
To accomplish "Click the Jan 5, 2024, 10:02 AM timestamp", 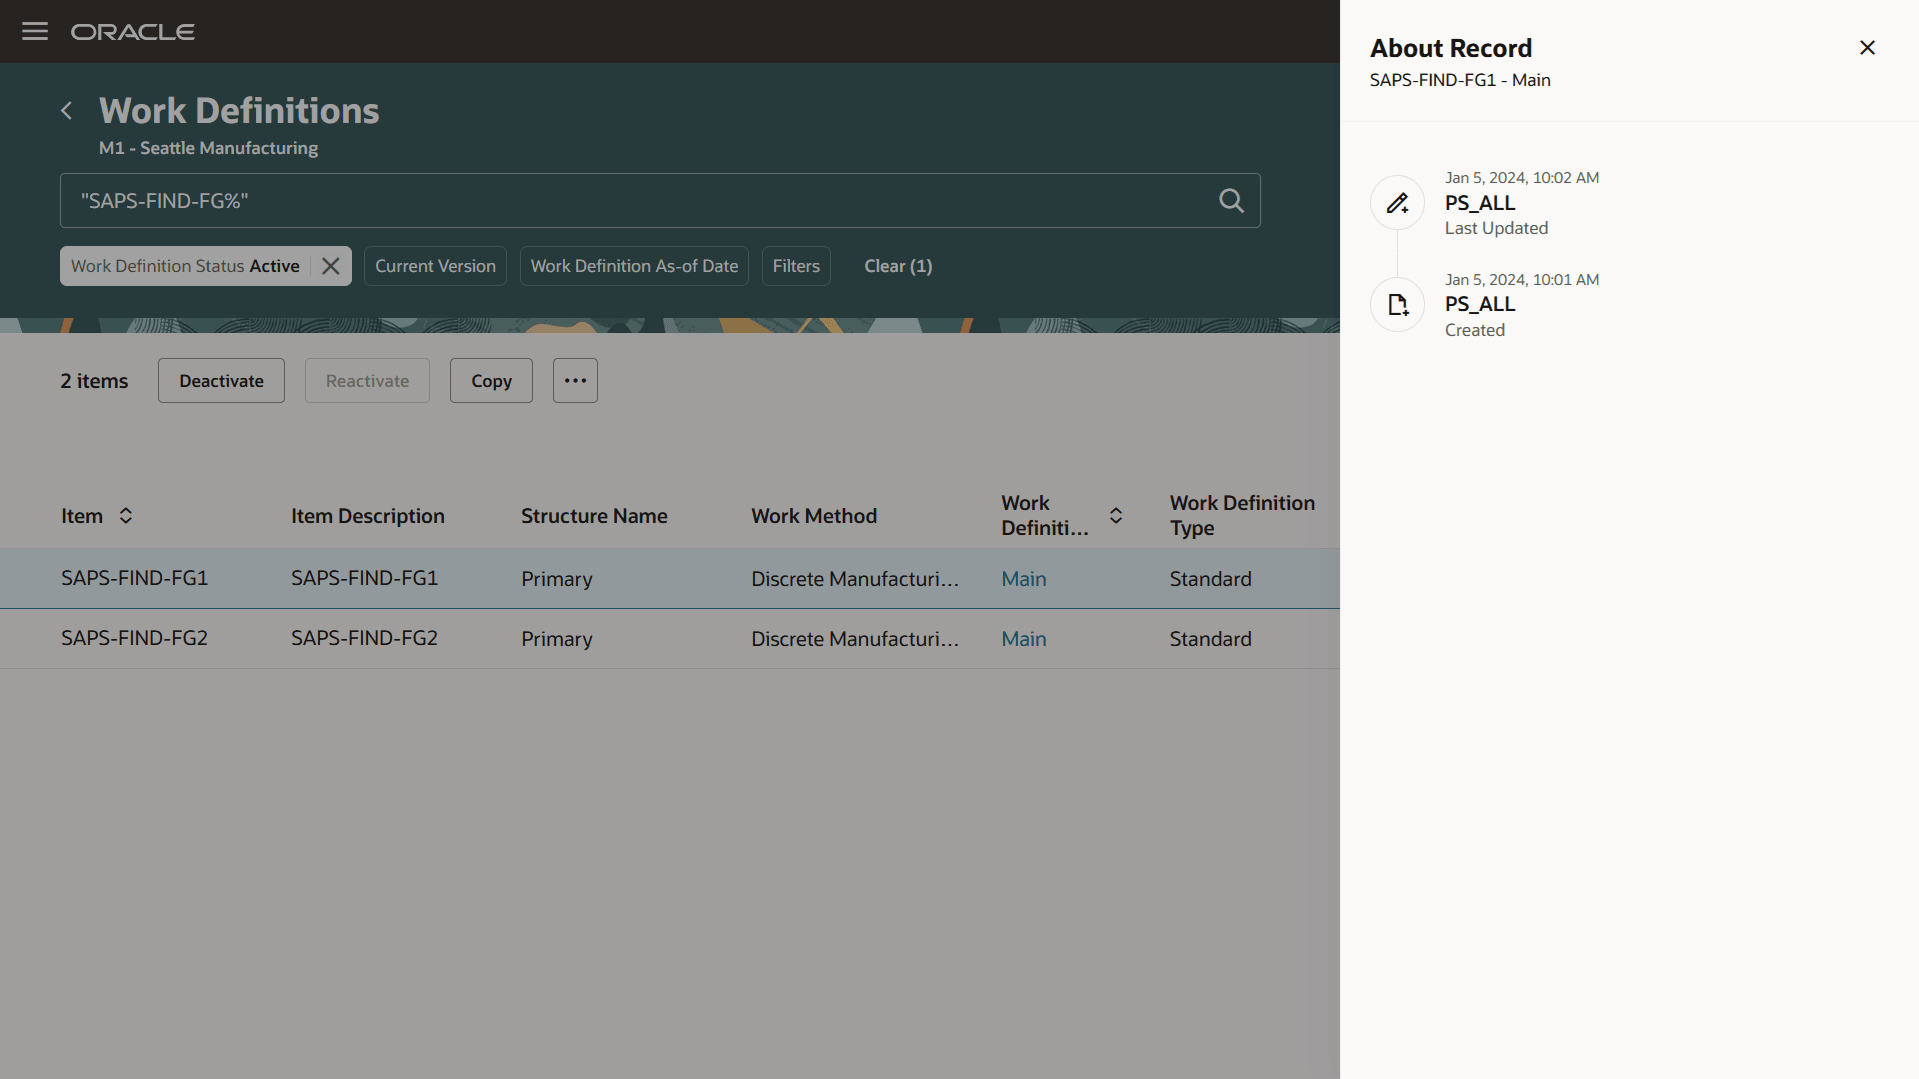I will pyautogui.click(x=1522, y=178).
